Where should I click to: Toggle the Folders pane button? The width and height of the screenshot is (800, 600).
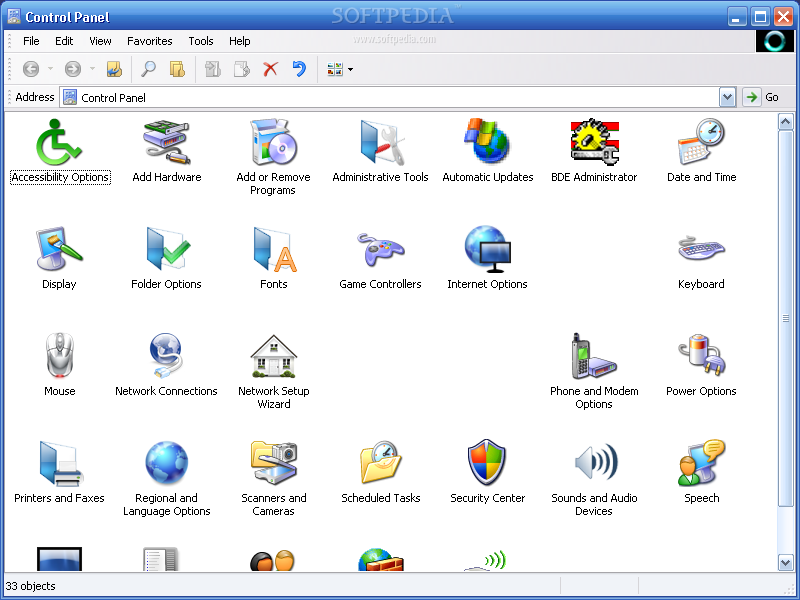point(177,69)
